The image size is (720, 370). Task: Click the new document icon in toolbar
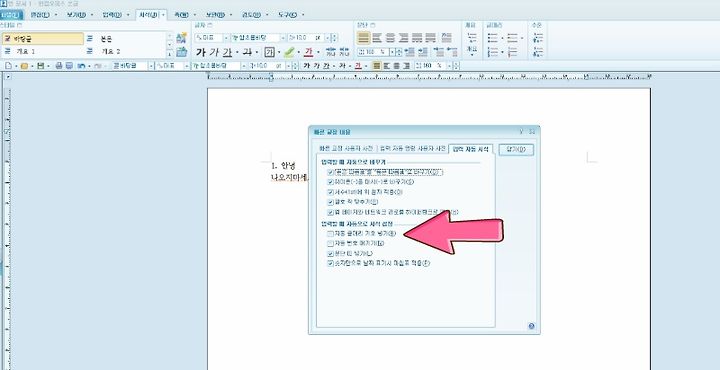8,66
